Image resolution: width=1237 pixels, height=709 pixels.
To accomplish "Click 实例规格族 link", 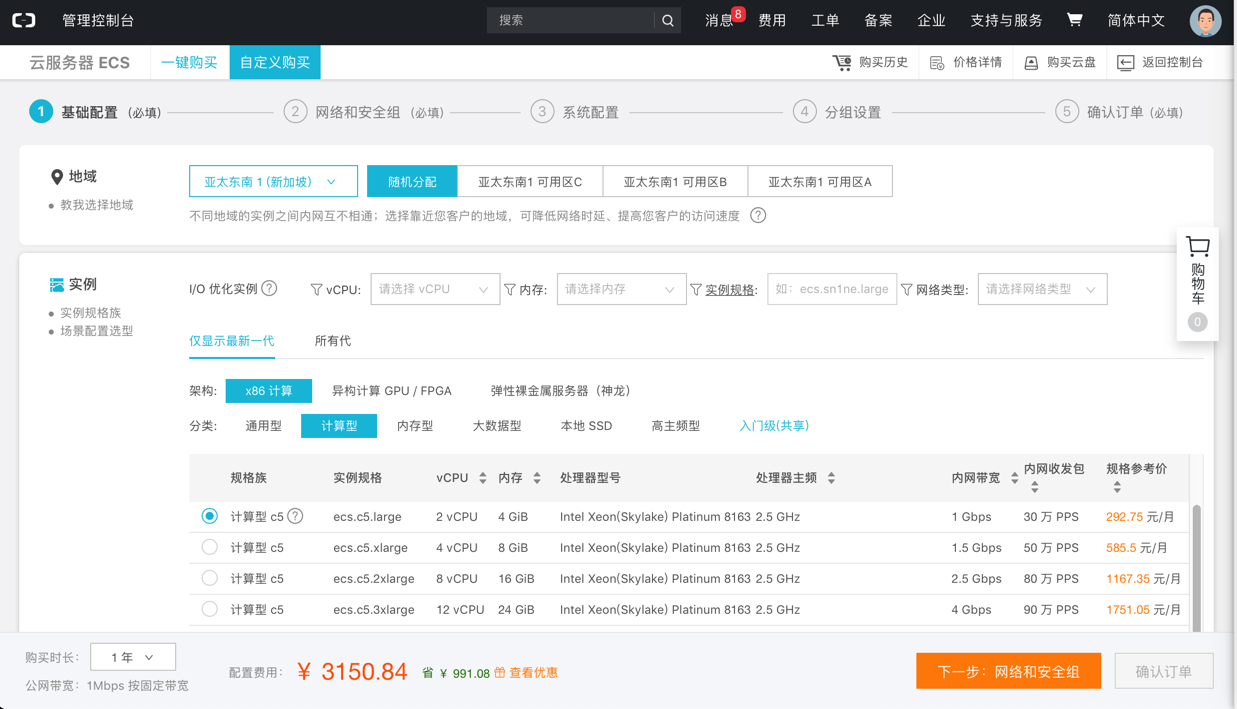I will tap(91, 313).
